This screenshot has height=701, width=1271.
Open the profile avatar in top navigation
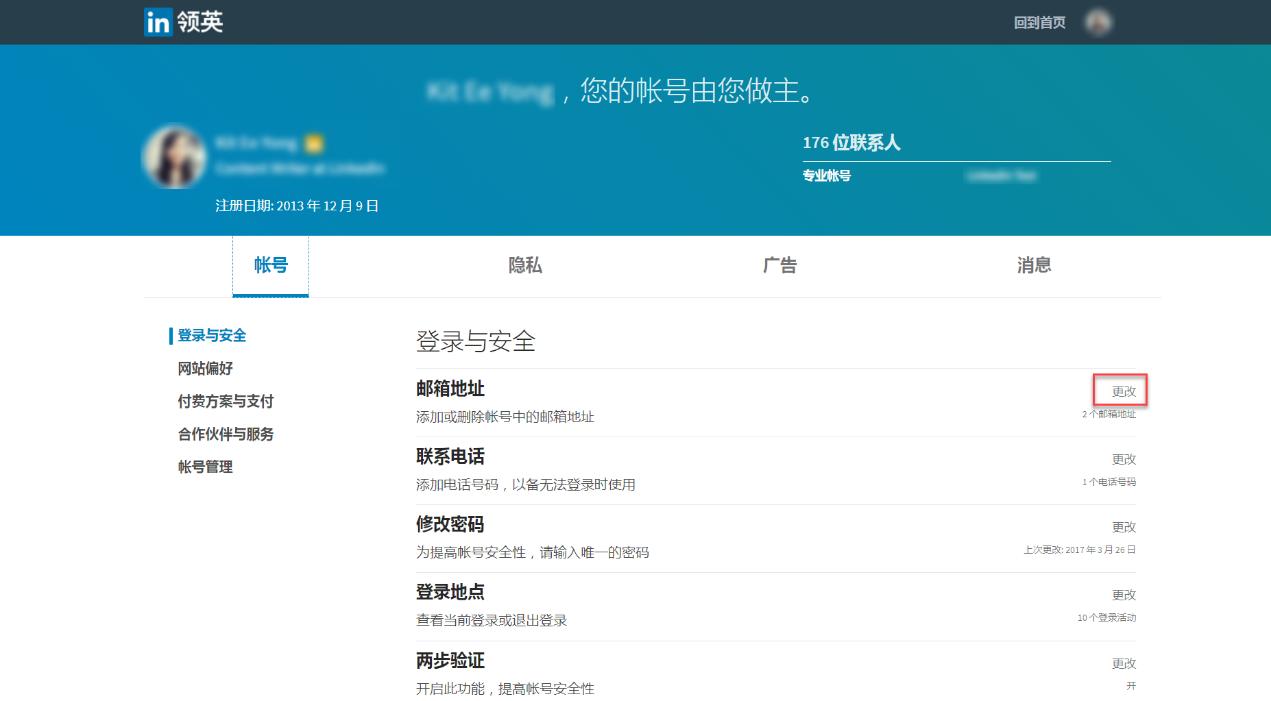coord(1099,21)
